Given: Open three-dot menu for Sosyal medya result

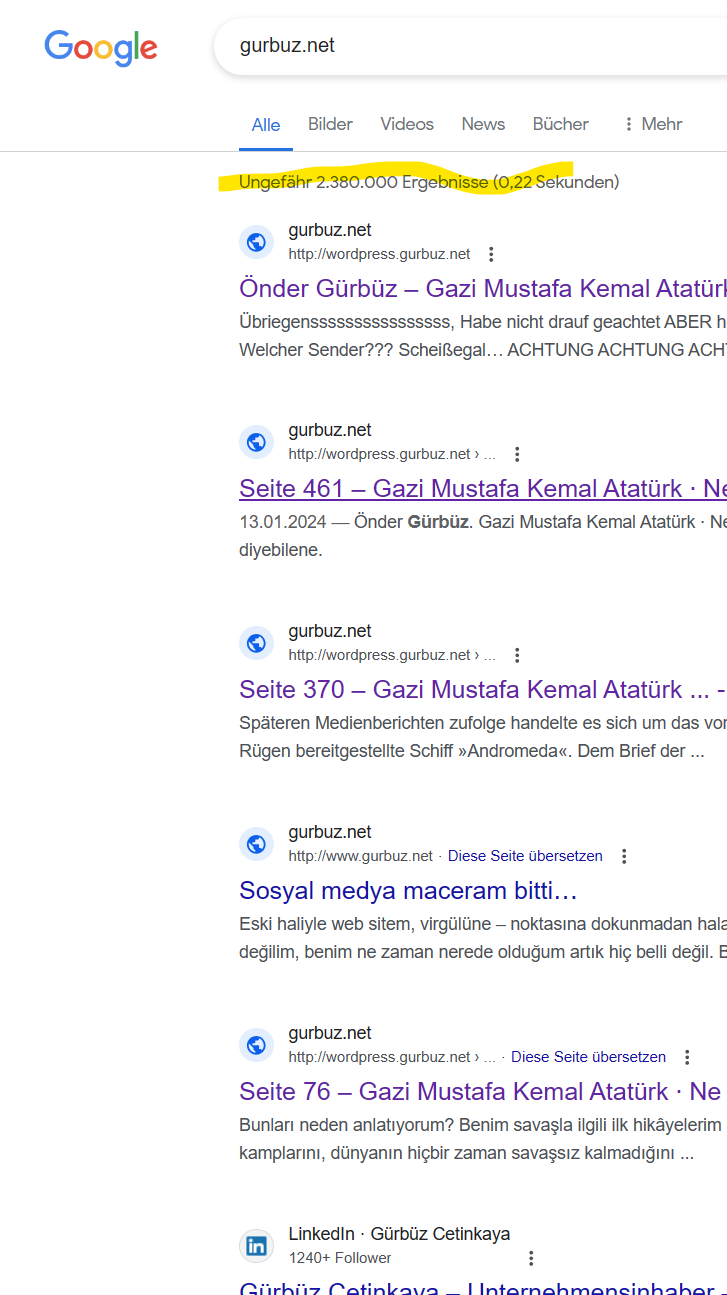Looking at the screenshot, I should (x=624, y=856).
